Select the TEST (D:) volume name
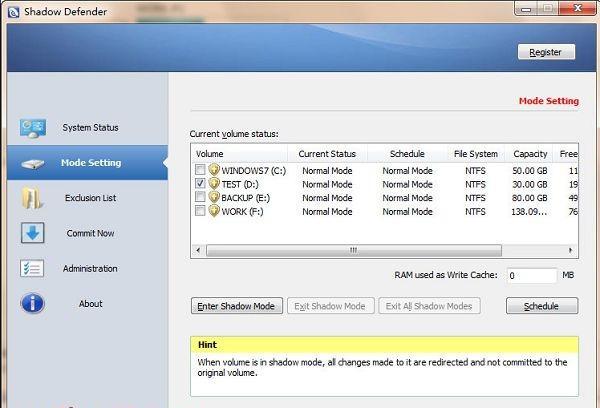This screenshot has width=600, height=408. tap(240, 184)
